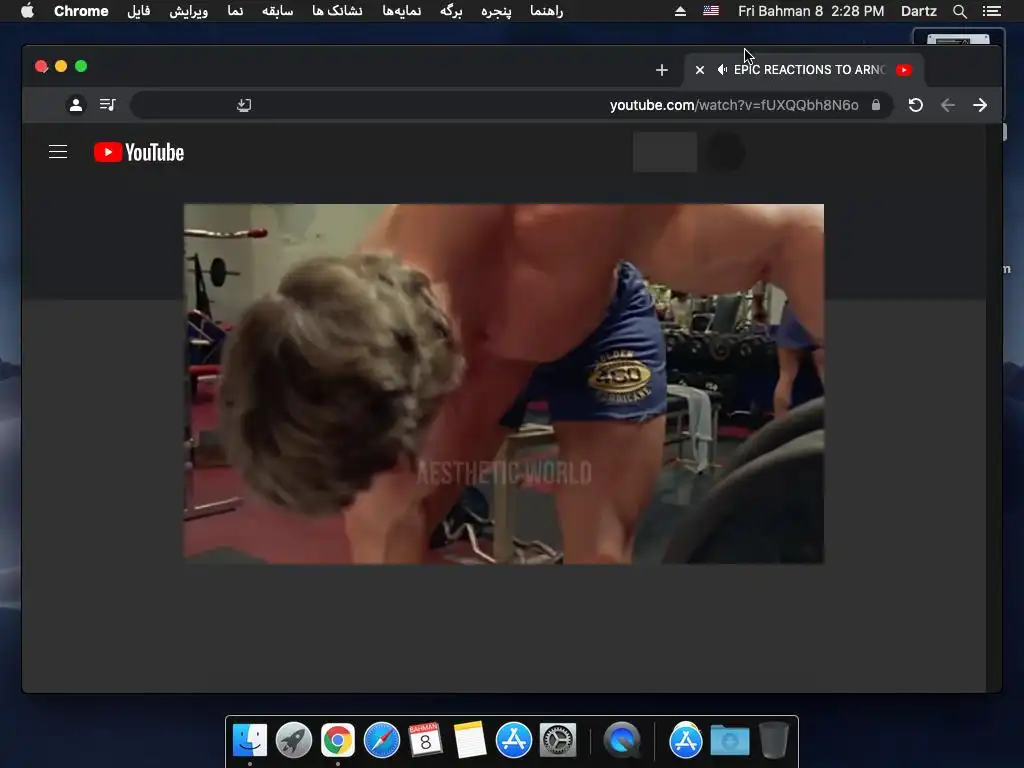Click the install/download icon in address bar
This screenshot has height=768, width=1024.
click(x=244, y=105)
